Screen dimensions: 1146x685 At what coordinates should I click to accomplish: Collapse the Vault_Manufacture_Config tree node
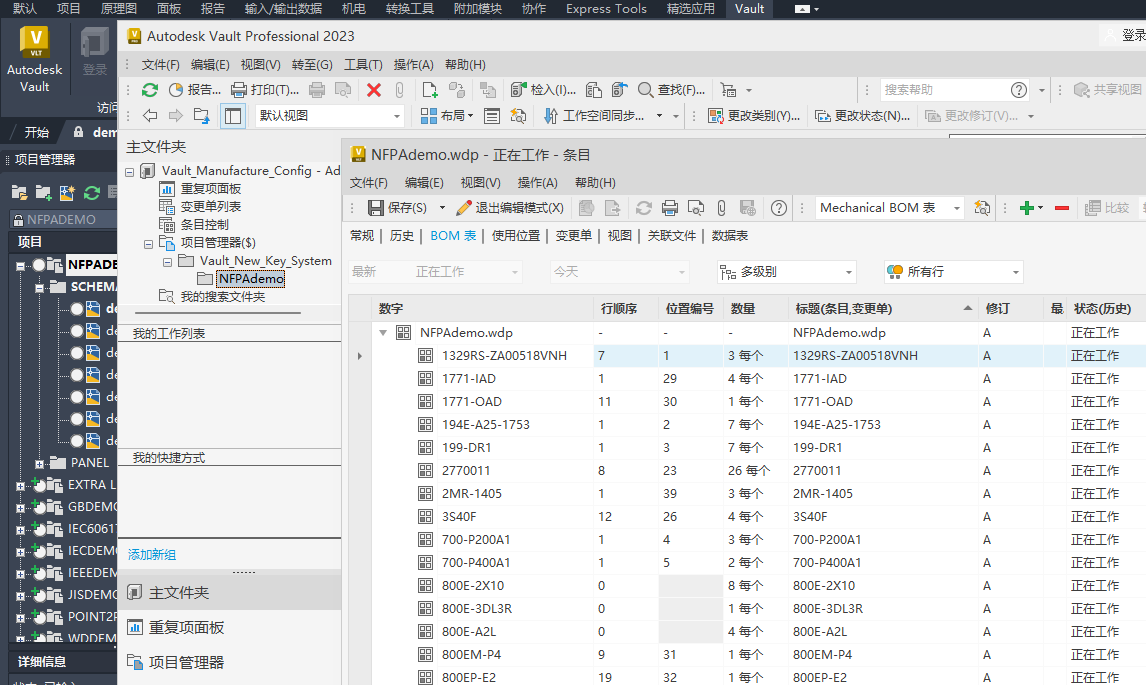129,173
